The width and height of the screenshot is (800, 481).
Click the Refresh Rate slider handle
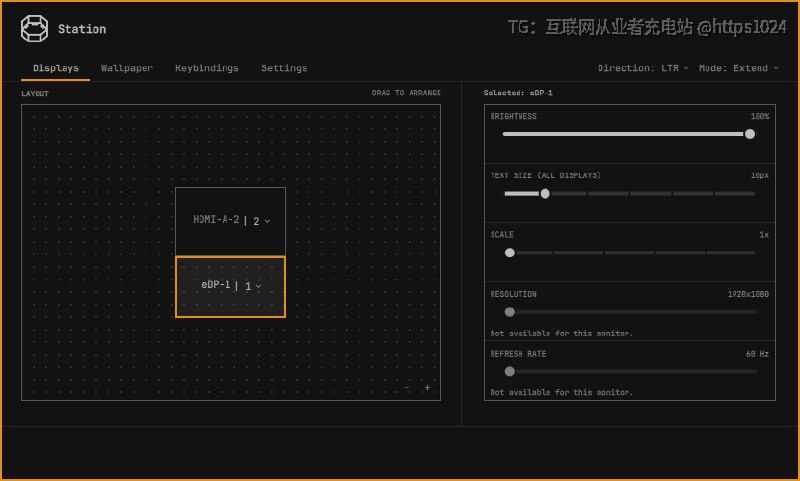tap(509, 372)
